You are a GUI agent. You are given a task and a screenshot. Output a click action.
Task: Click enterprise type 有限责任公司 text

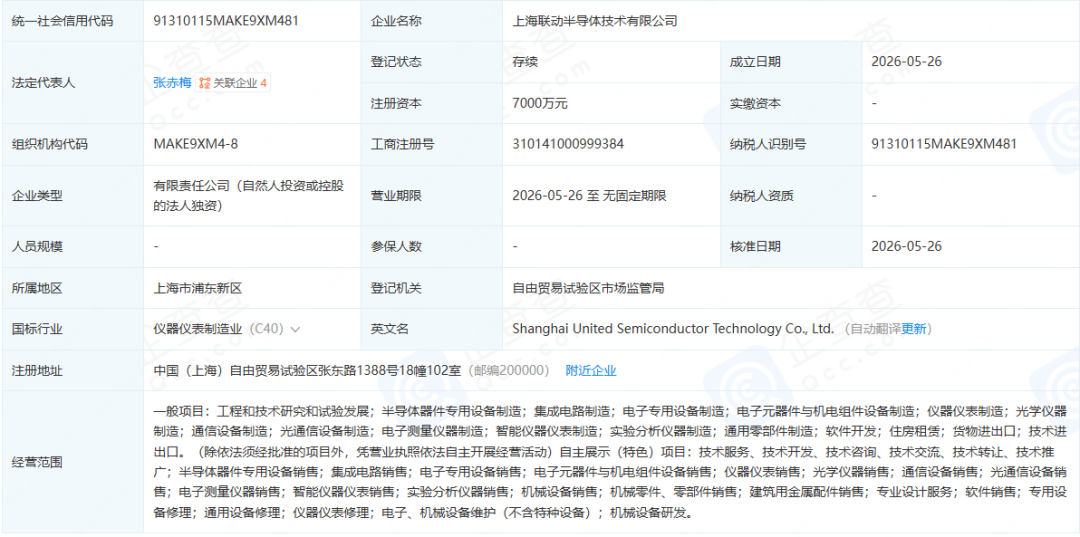(x=248, y=195)
